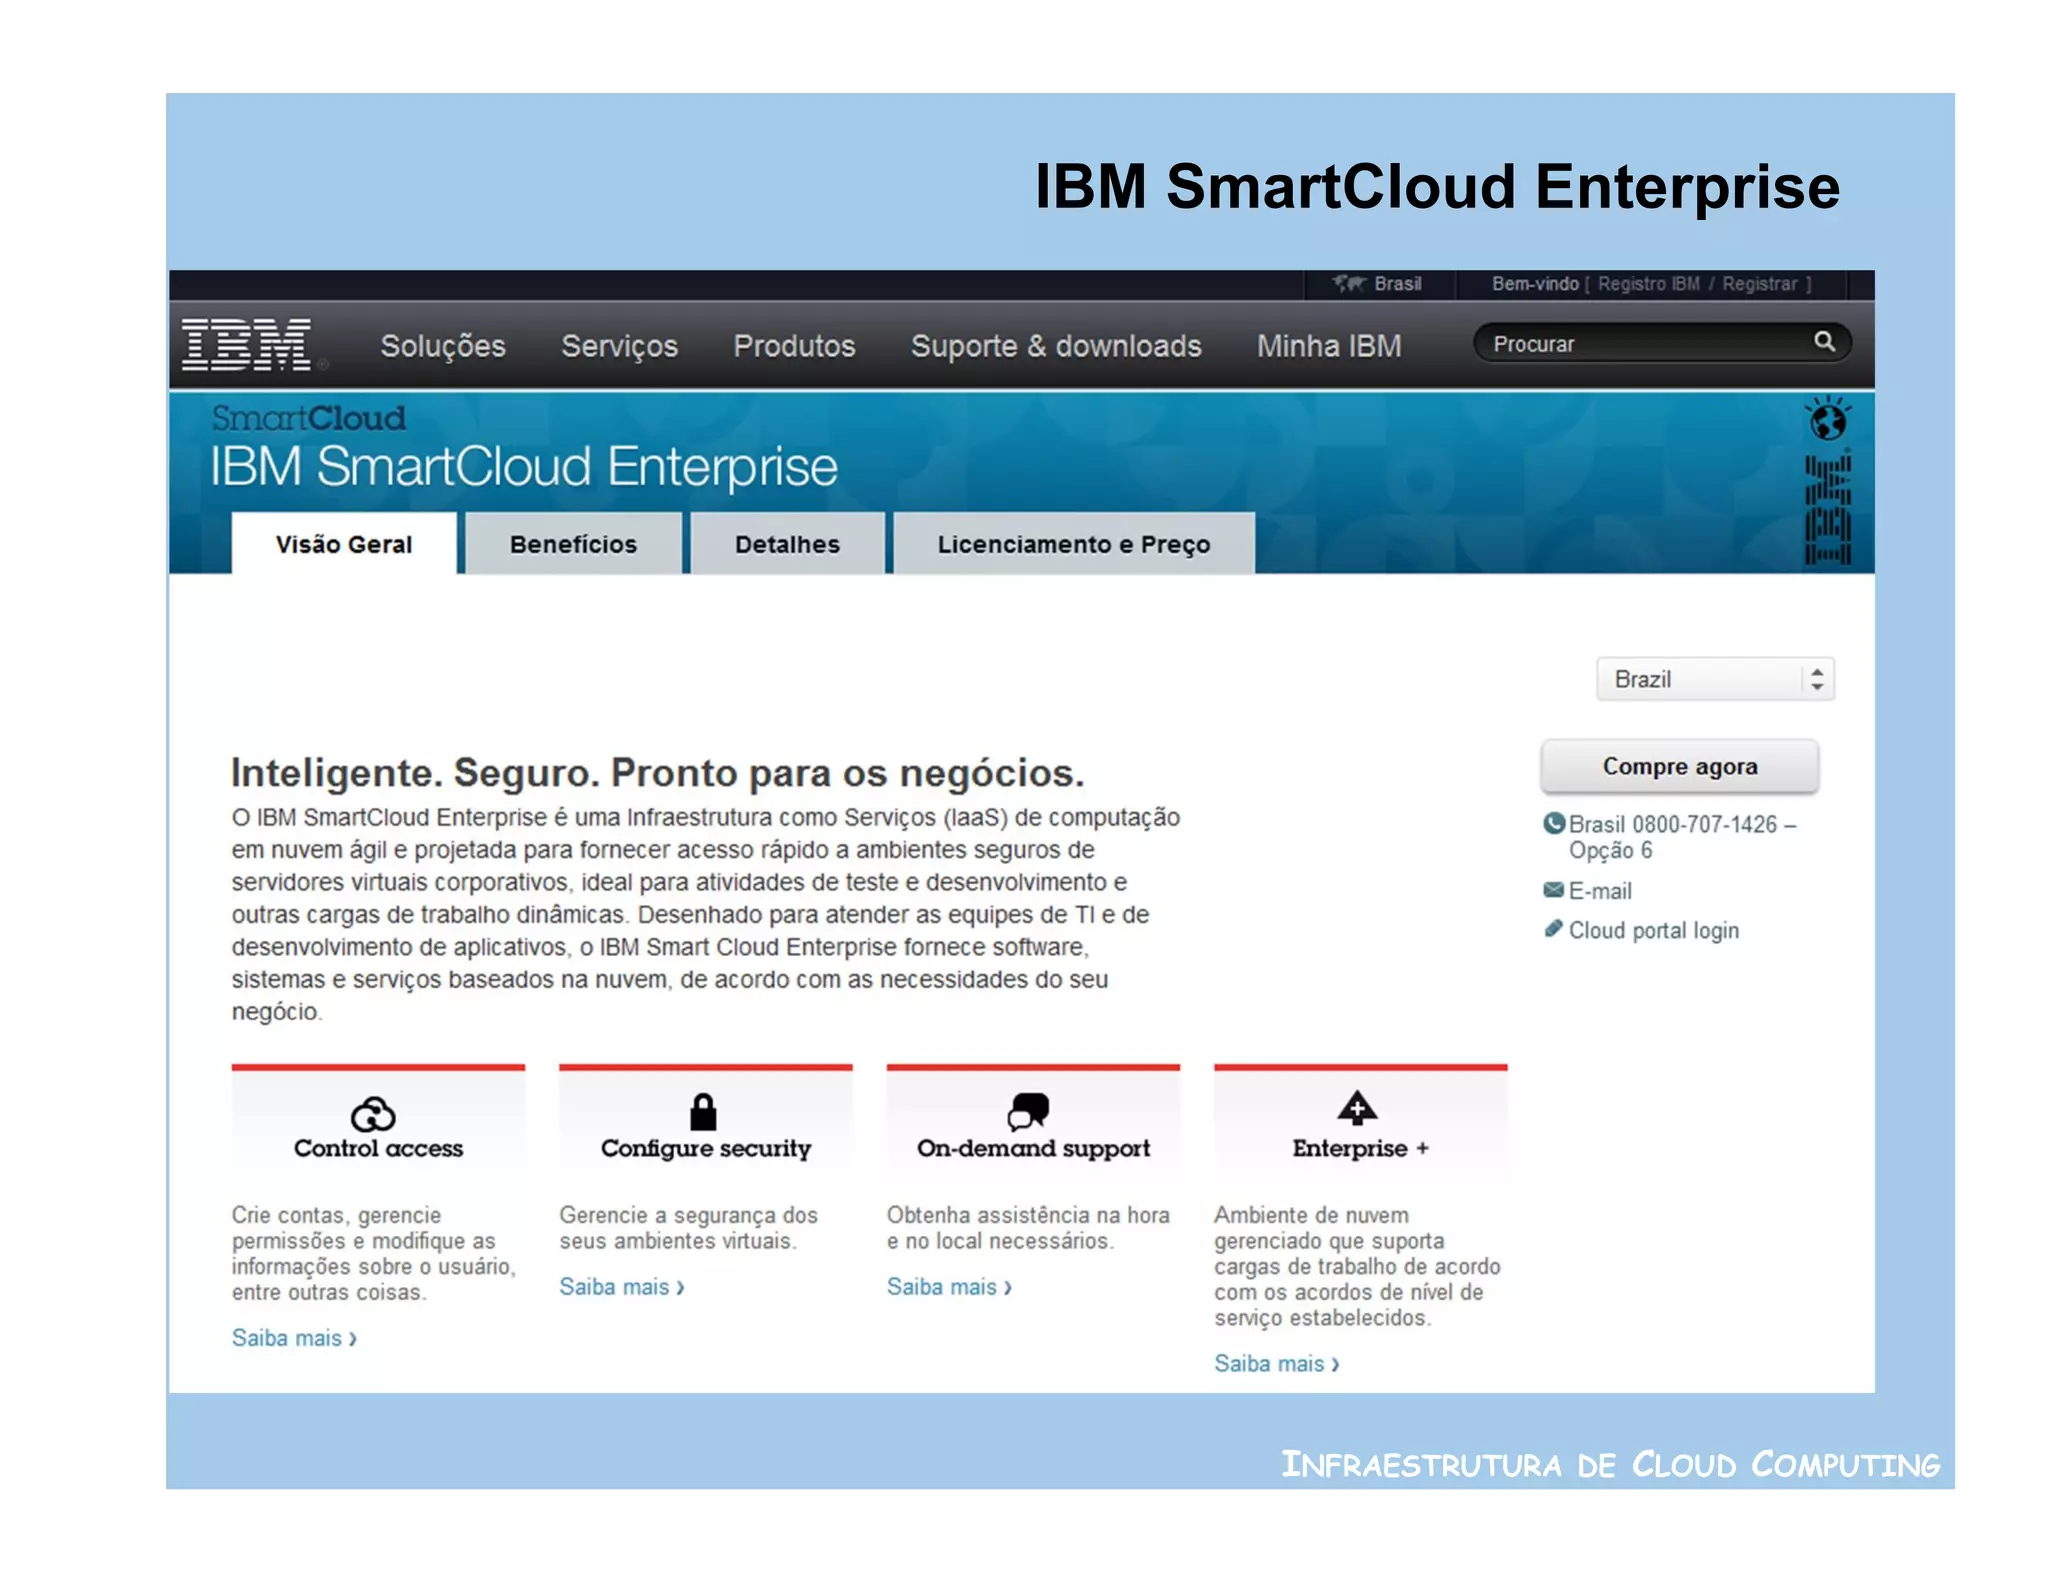This screenshot has height=1582, width=2048.
Task: Click the IBM logo in navigation bar
Action: pos(246,345)
